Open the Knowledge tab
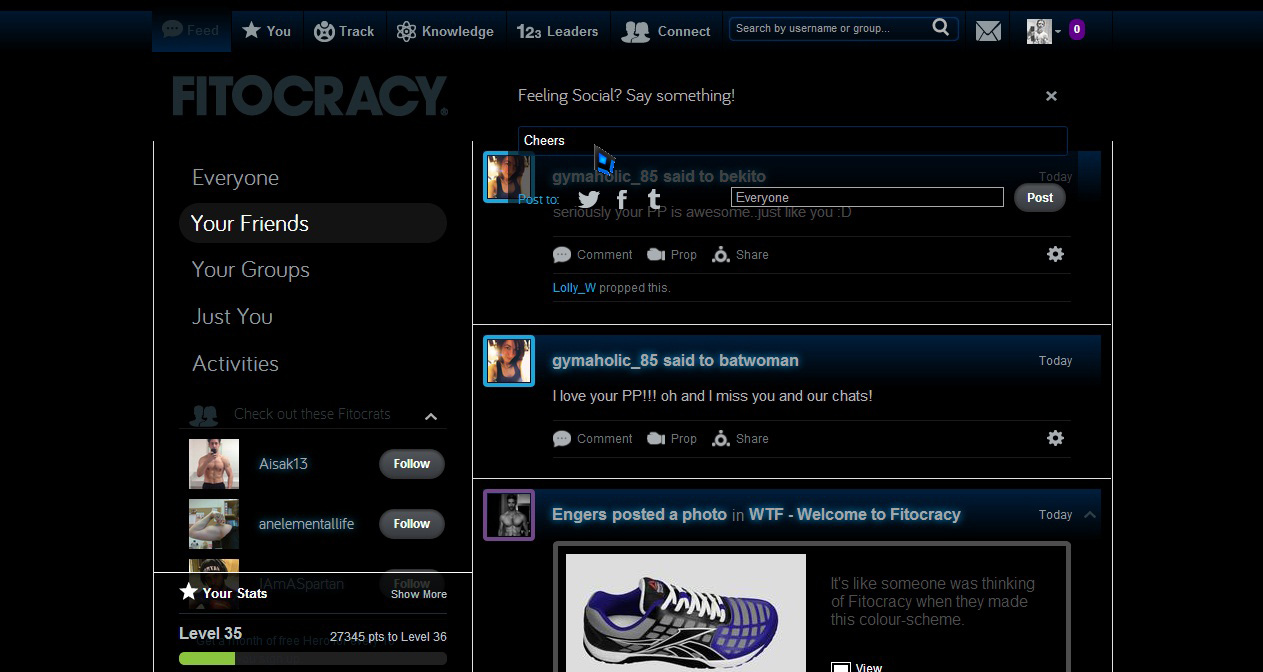 click(445, 31)
